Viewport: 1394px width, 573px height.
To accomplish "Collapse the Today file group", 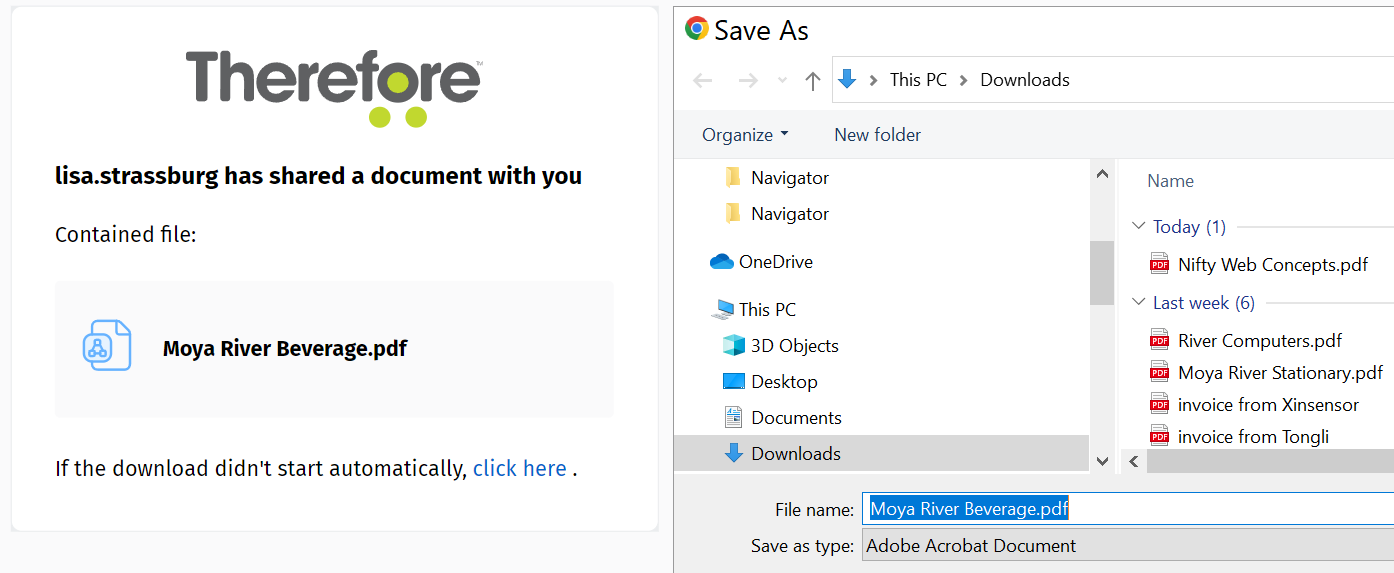I will (x=1138, y=227).
